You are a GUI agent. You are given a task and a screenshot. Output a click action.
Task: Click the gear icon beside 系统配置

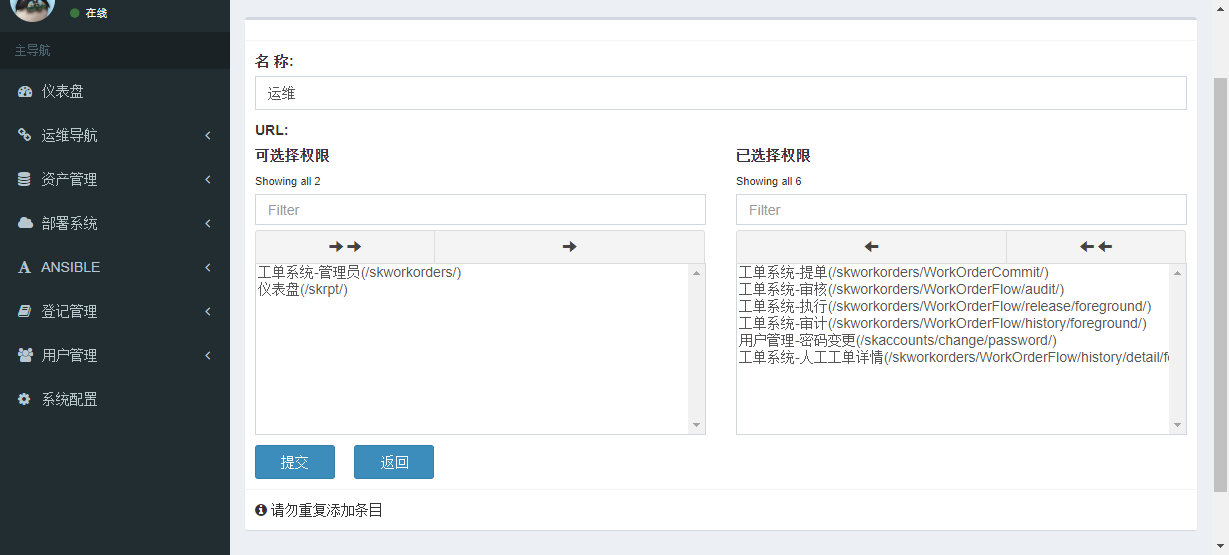pyautogui.click(x=24, y=400)
